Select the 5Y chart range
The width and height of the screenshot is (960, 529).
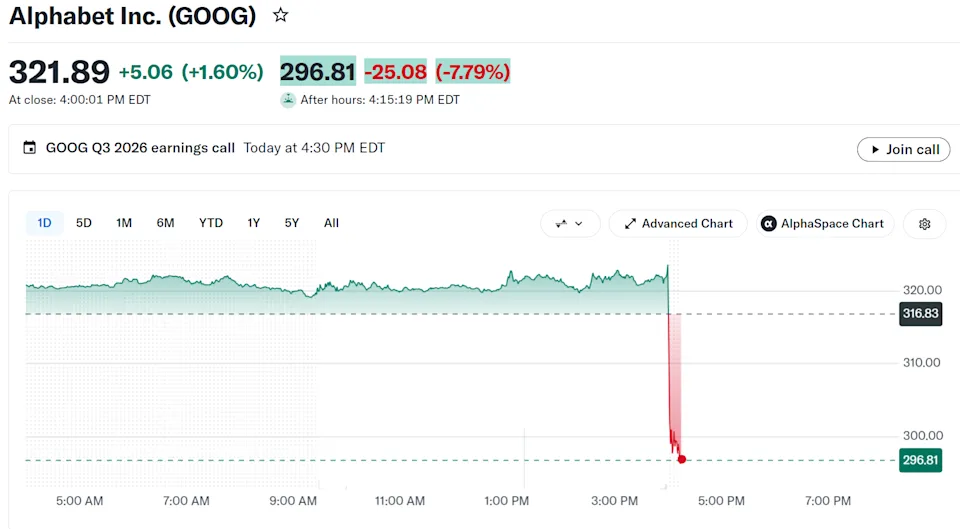pos(292,223)
